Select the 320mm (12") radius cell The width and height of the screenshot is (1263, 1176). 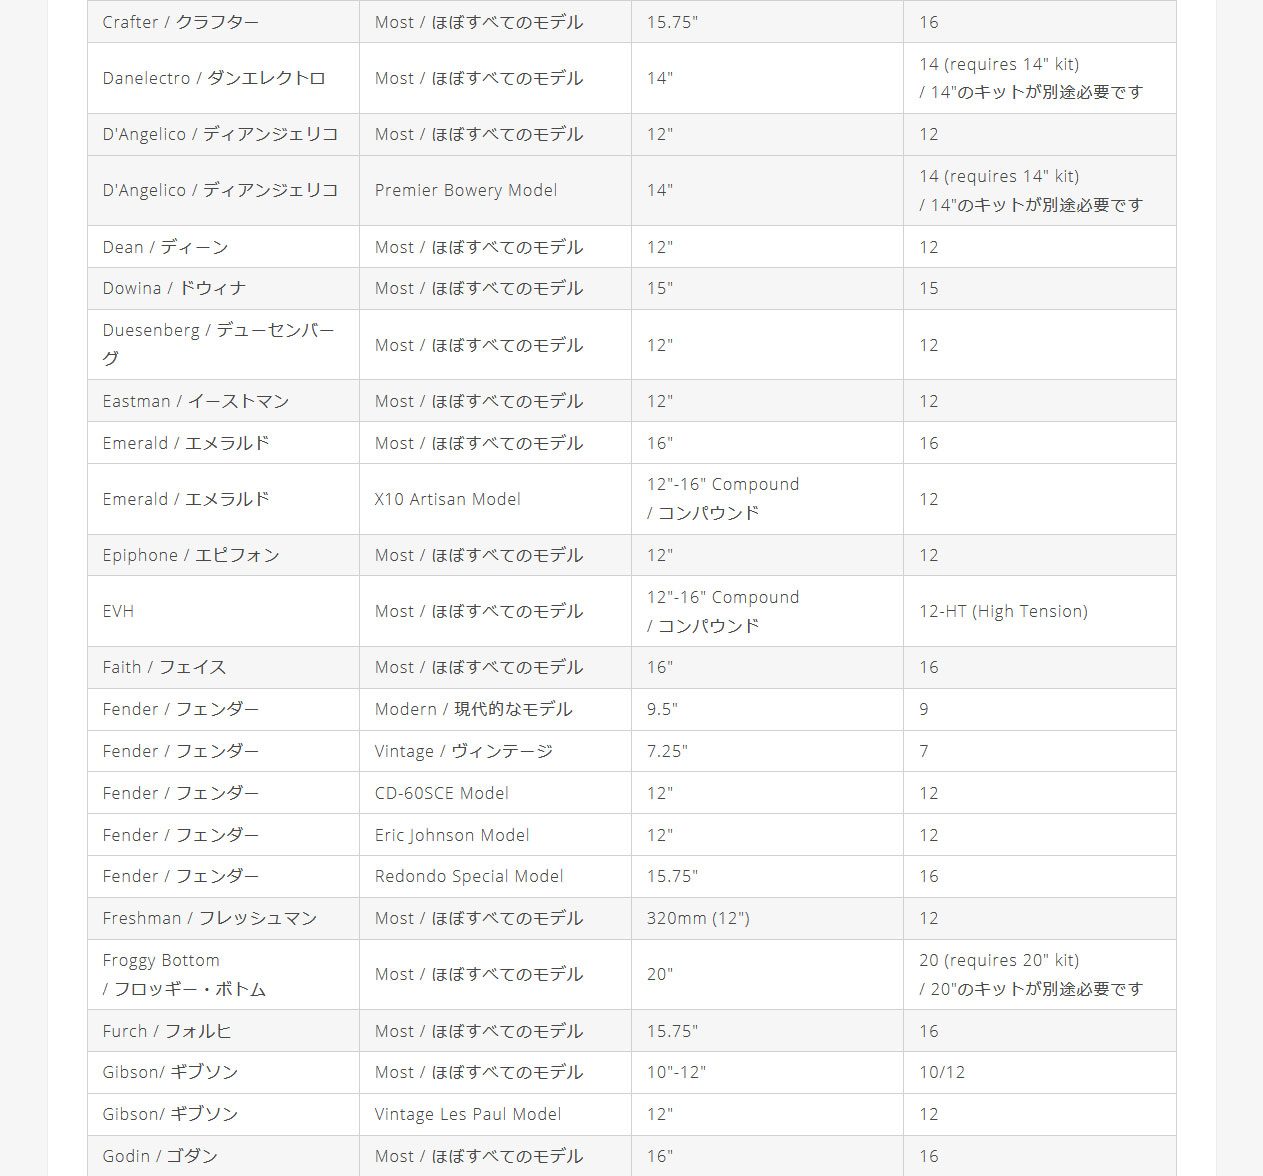coord(698,918)
